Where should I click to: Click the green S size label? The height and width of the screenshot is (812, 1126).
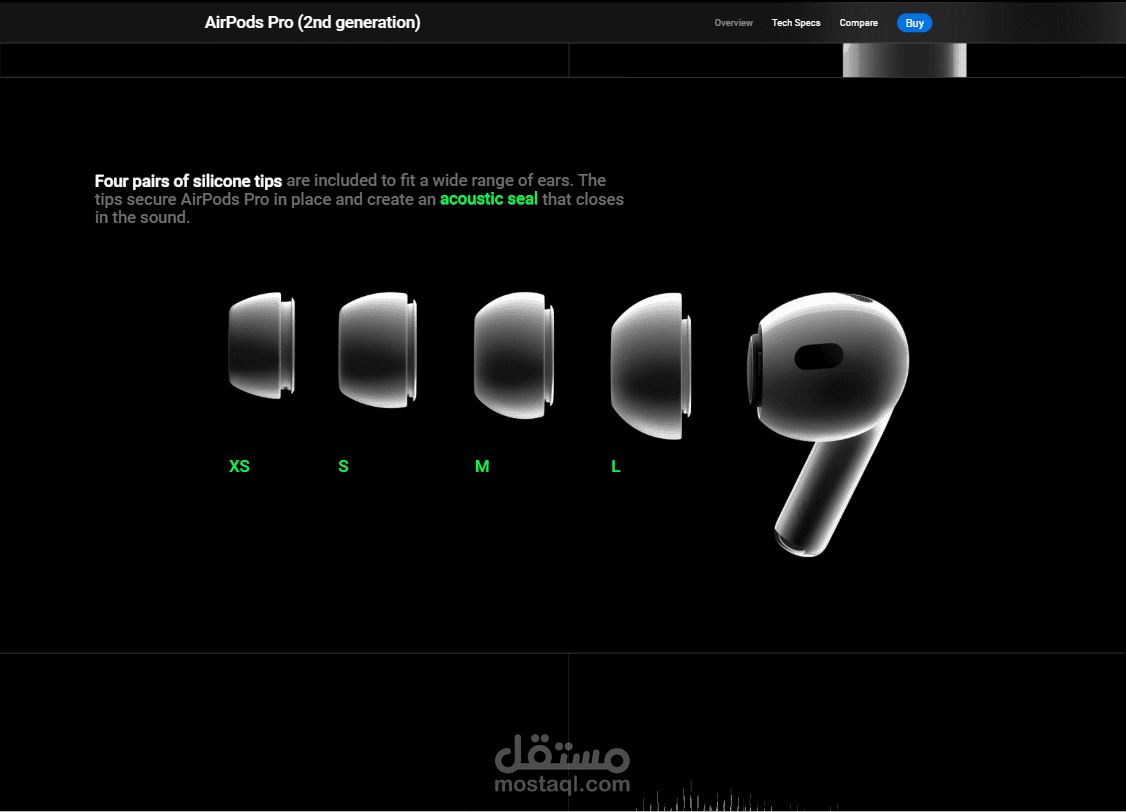343,467
